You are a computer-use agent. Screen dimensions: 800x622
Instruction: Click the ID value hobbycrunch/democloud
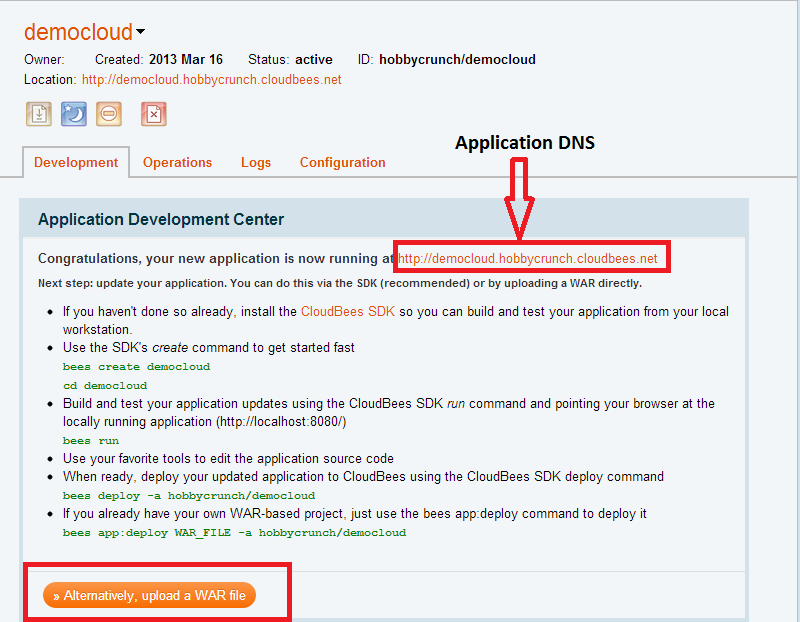[x=457, y=60]
